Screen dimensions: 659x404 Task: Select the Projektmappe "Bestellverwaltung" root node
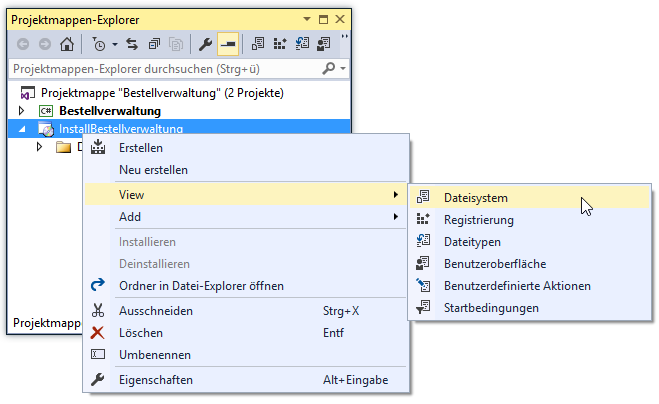[x=162, y=93]
